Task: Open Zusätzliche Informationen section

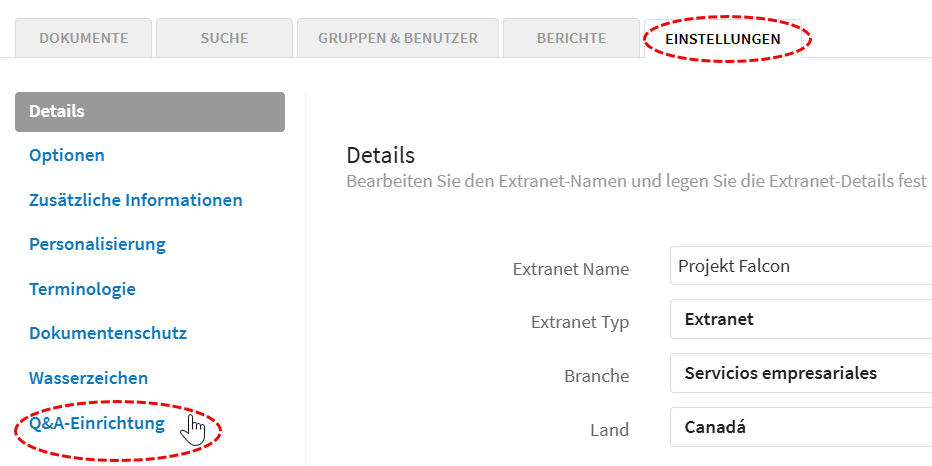Action: (136, 200)
